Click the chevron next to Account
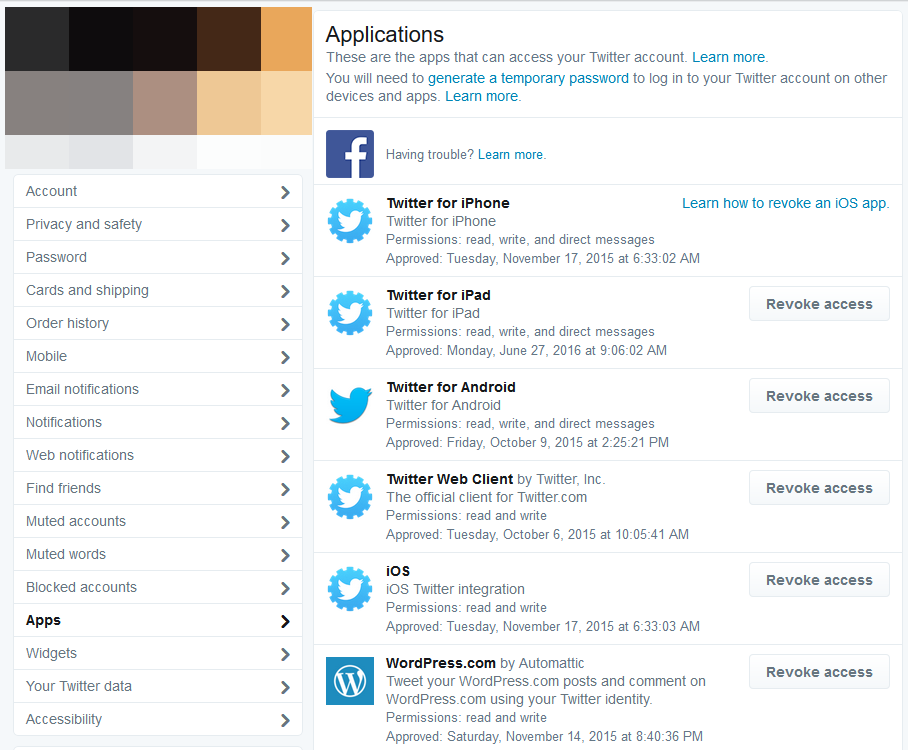 pos(285,192)
